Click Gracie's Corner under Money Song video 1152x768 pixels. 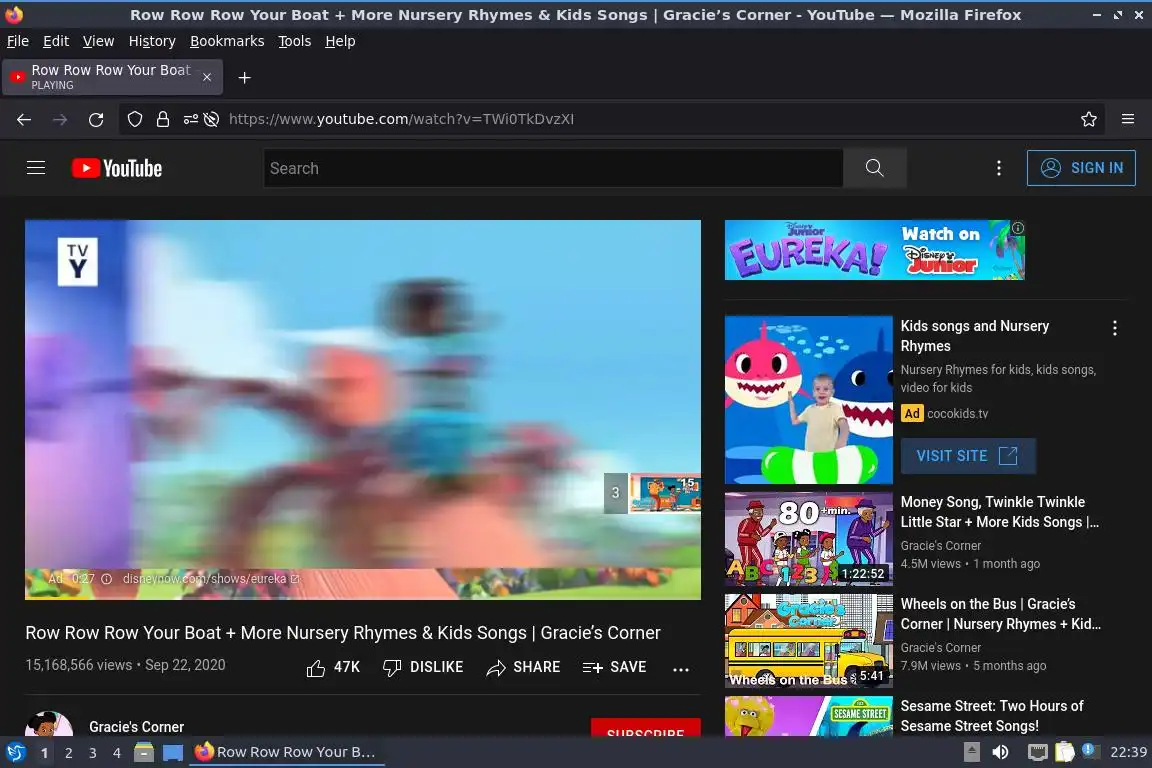[940, 545]
